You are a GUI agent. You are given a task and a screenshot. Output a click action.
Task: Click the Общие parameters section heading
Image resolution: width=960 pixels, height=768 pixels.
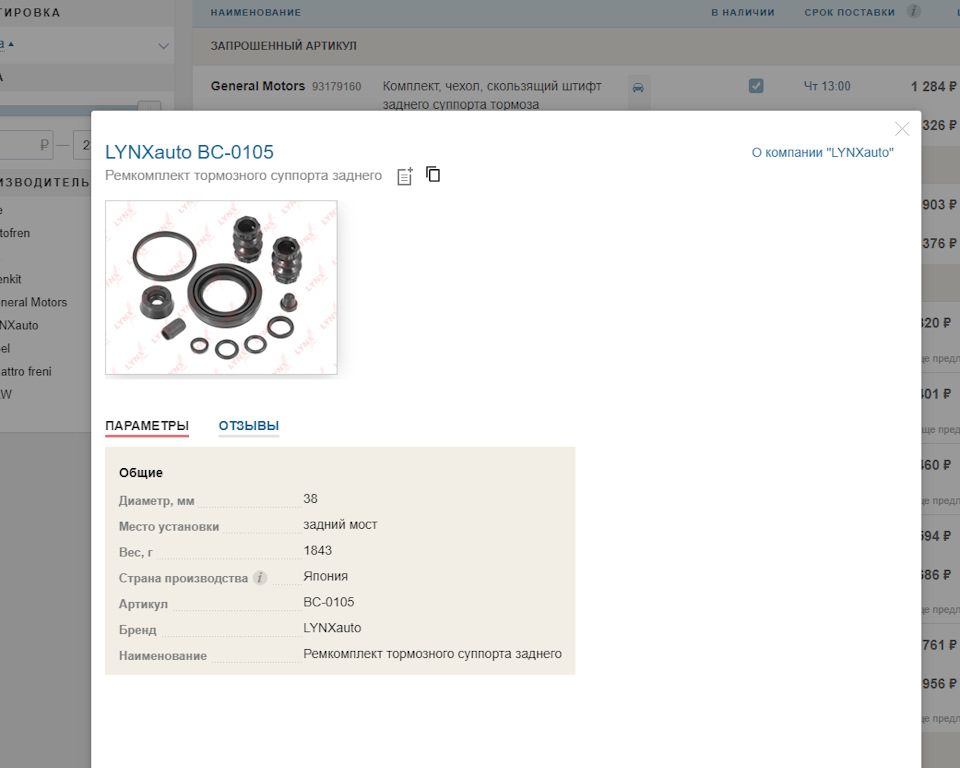pos(141,473)
